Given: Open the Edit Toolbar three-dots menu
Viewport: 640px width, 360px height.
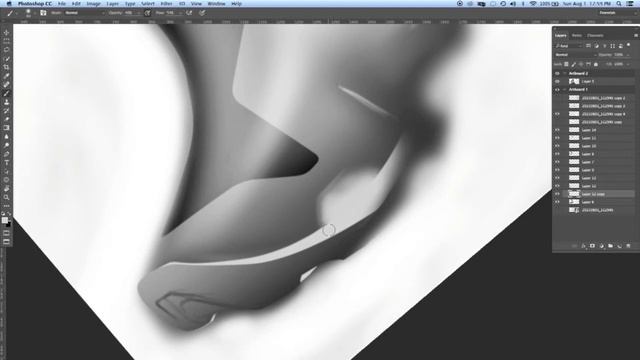Looking at the screenshot, I should 6,206.
